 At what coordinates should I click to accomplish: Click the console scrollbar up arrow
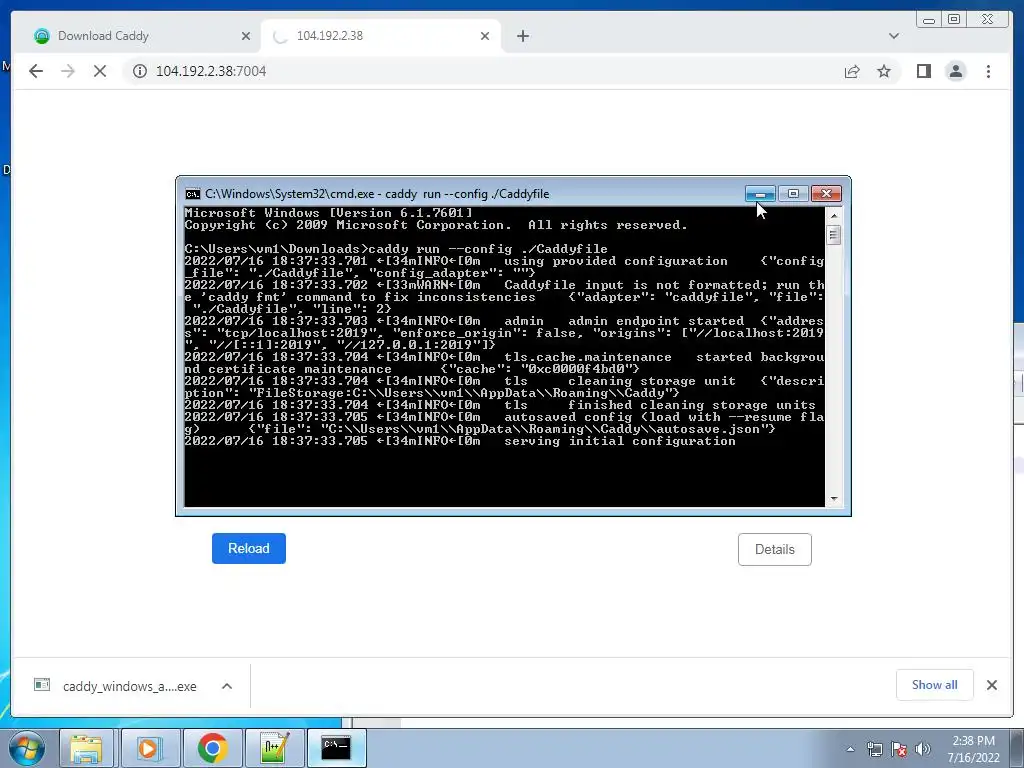click(833, 216)
